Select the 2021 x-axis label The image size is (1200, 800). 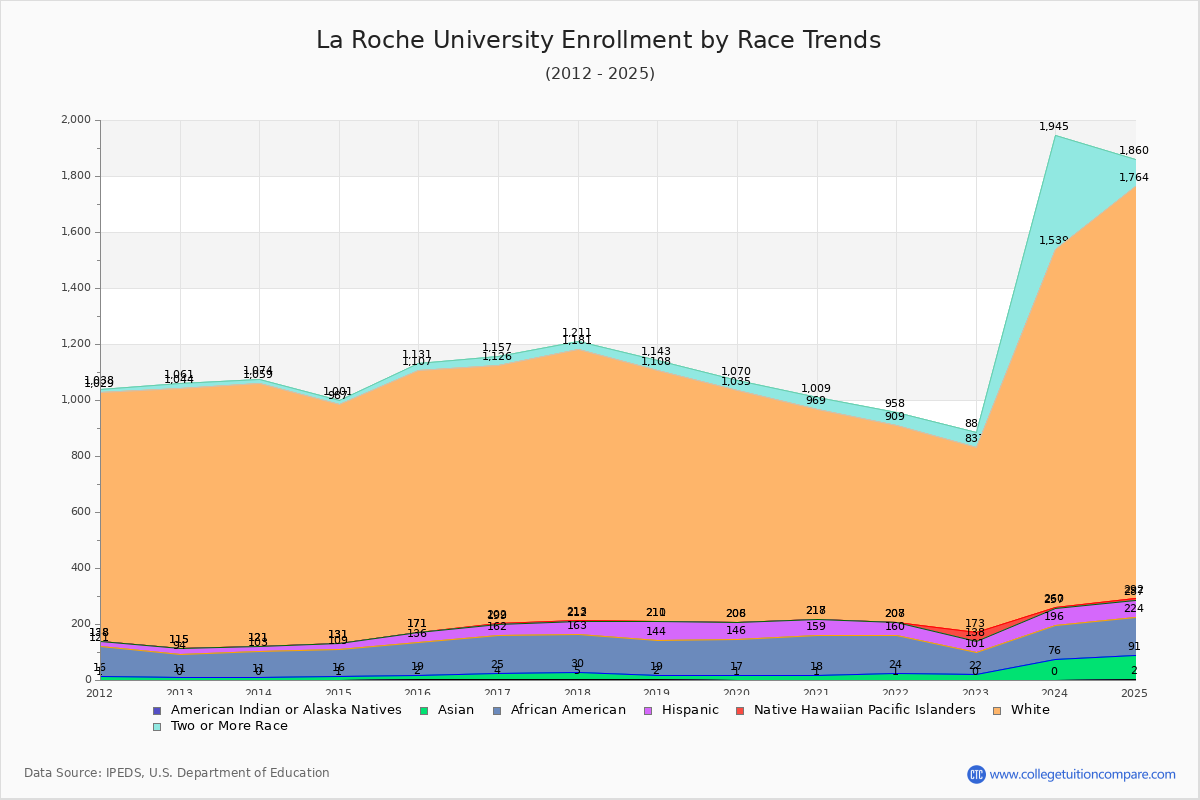click(817, 693)
